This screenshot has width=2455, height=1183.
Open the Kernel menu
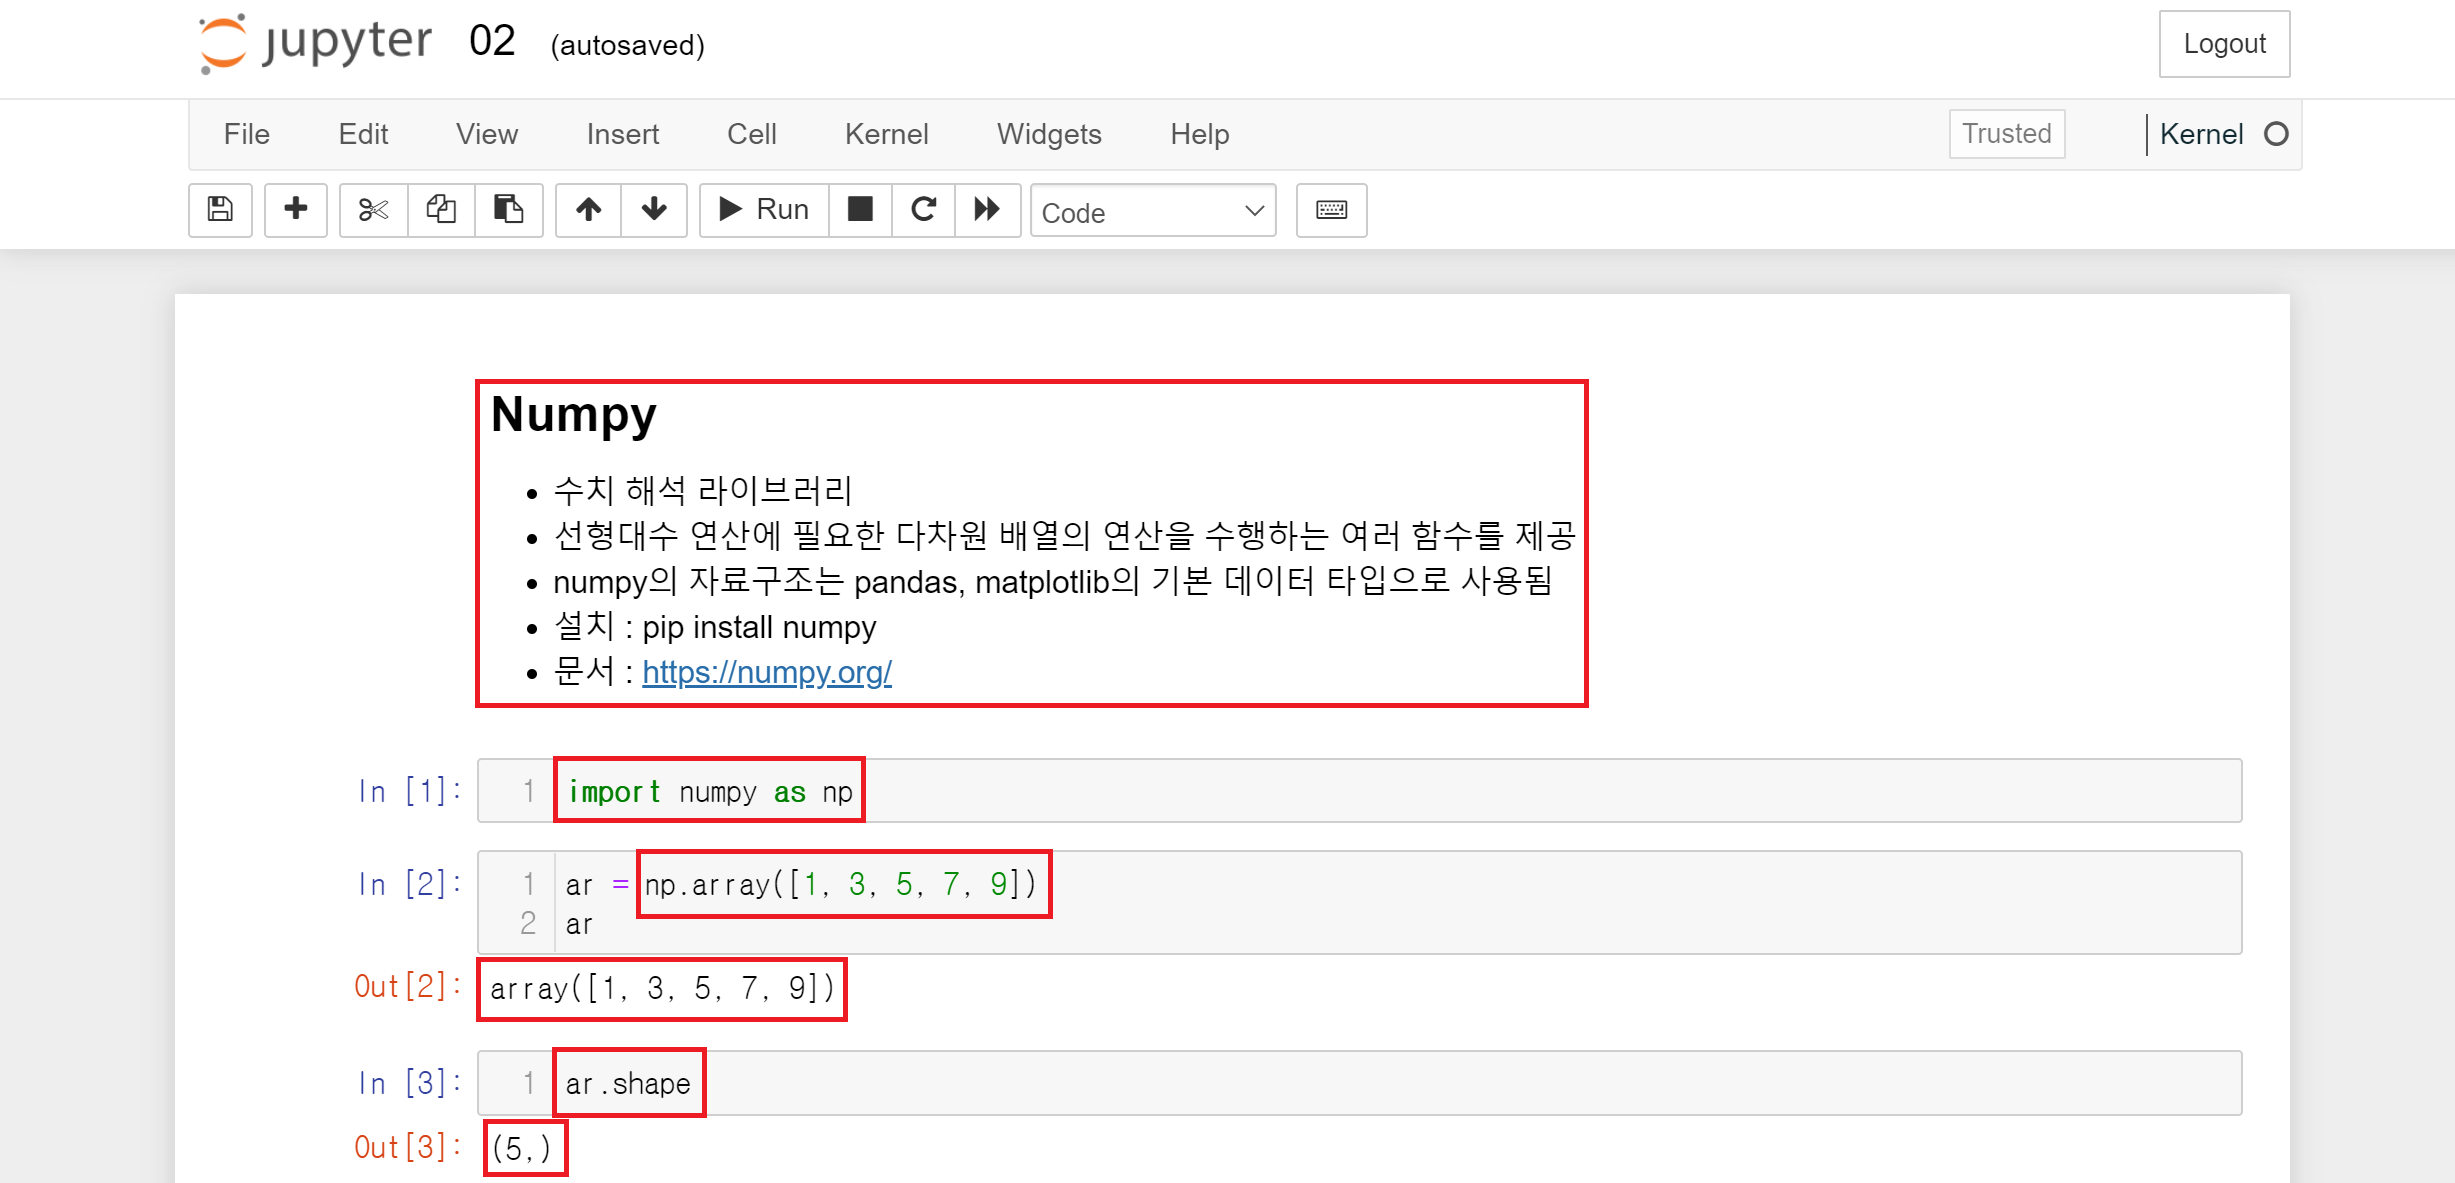click(886, 134)
